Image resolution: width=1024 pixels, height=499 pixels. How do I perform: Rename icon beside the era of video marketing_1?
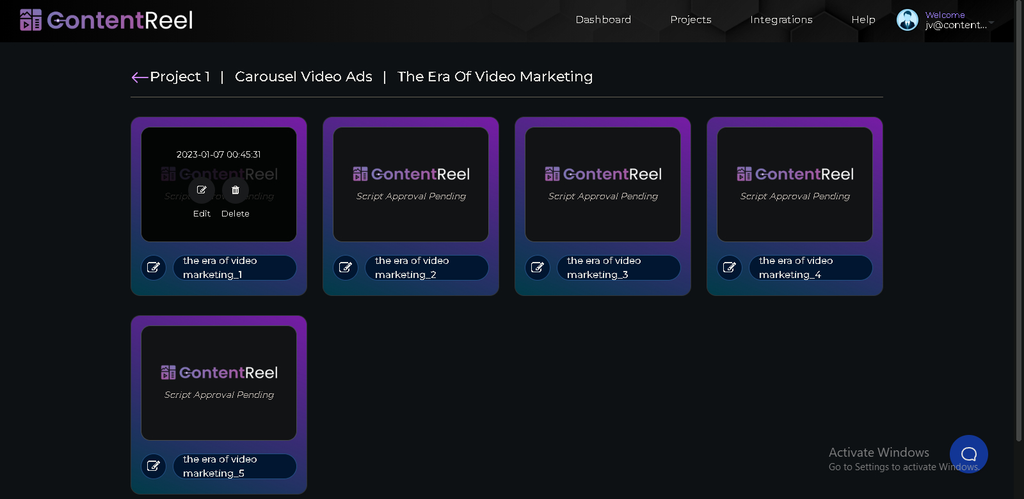point(153,268)
